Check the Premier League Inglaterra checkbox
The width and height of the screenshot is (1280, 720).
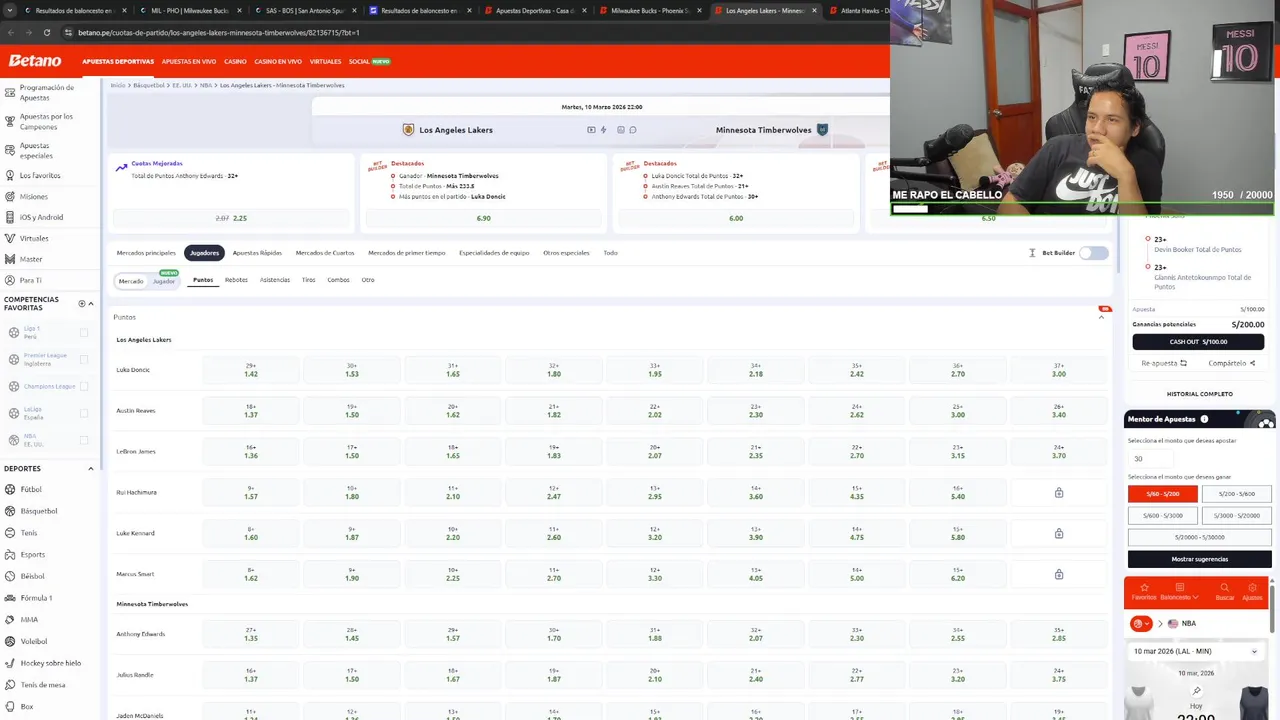click(84, 360)
